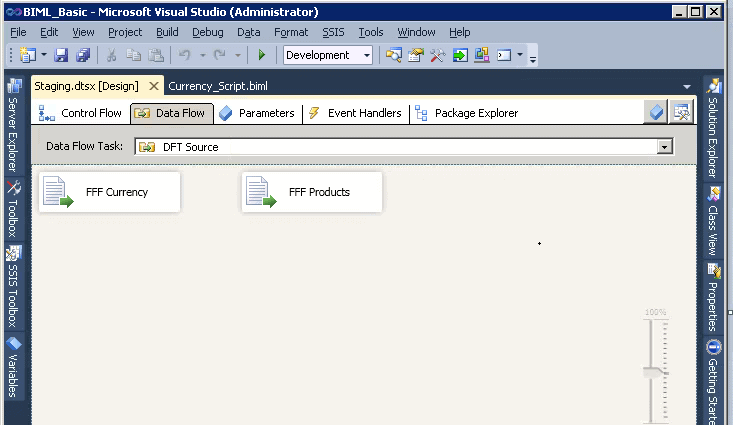
Task: Open the Tools menu
Action: (371, 32)
